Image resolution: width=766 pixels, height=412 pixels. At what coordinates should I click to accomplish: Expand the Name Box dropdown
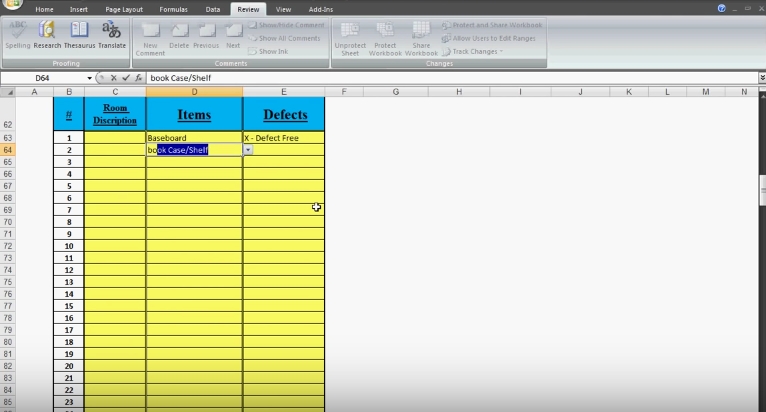tap(89, 78)
